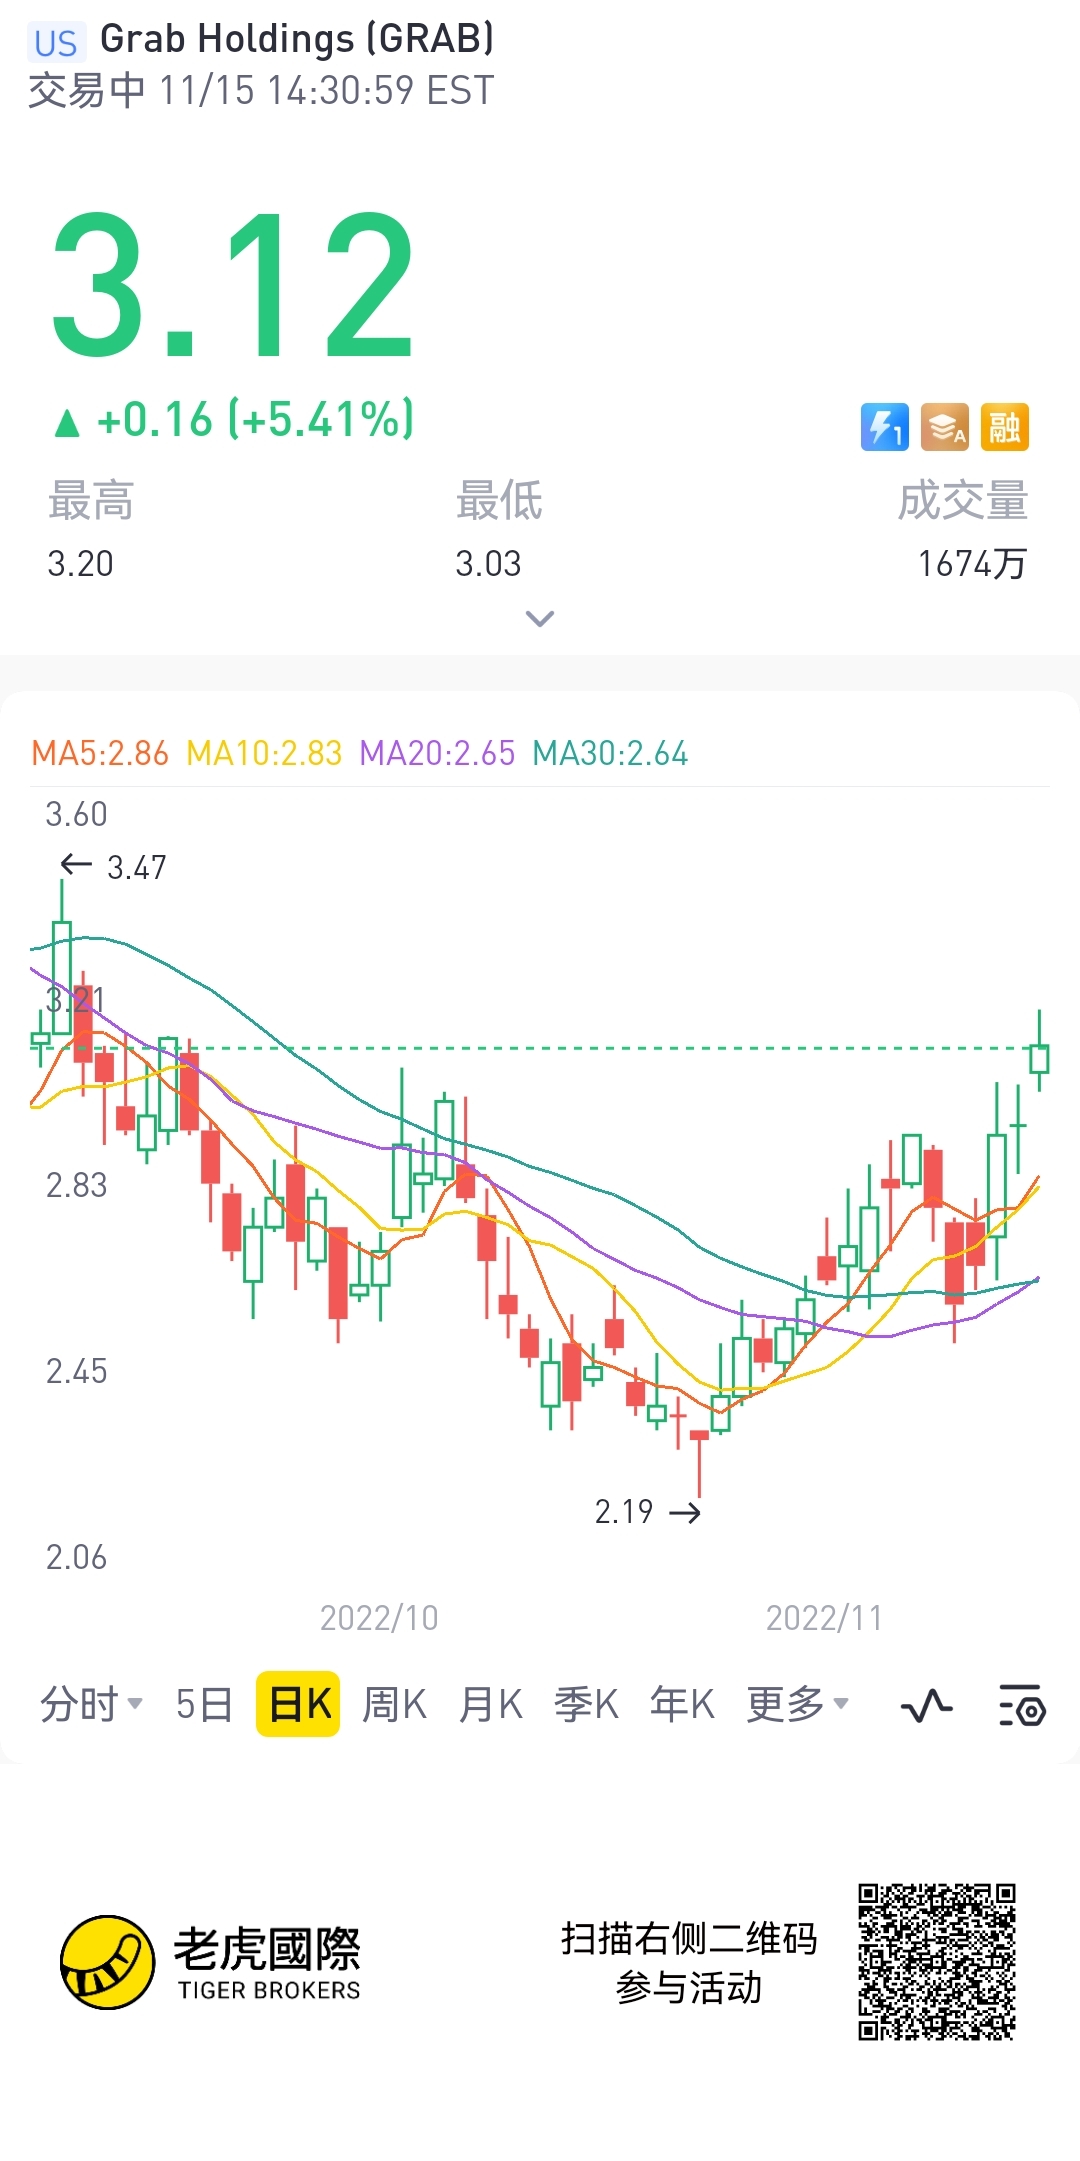Tap the MA30:2.64 indicator label

pyautogui.click(x=610, y=753)
